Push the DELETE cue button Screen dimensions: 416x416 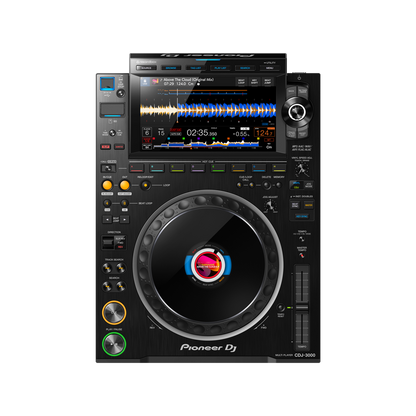coord(266,185)
